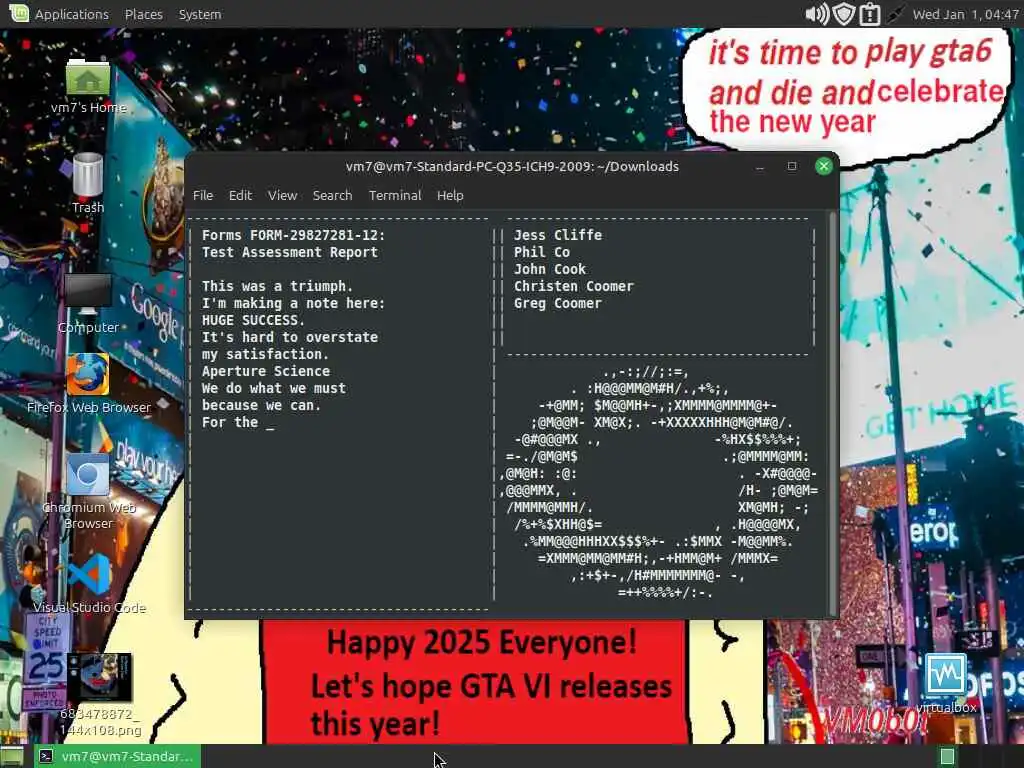Viewport: 1024px width, 768px height.
Task: Open the terminal Help menu
Action: pyautogui.click(x=450, y=195)
